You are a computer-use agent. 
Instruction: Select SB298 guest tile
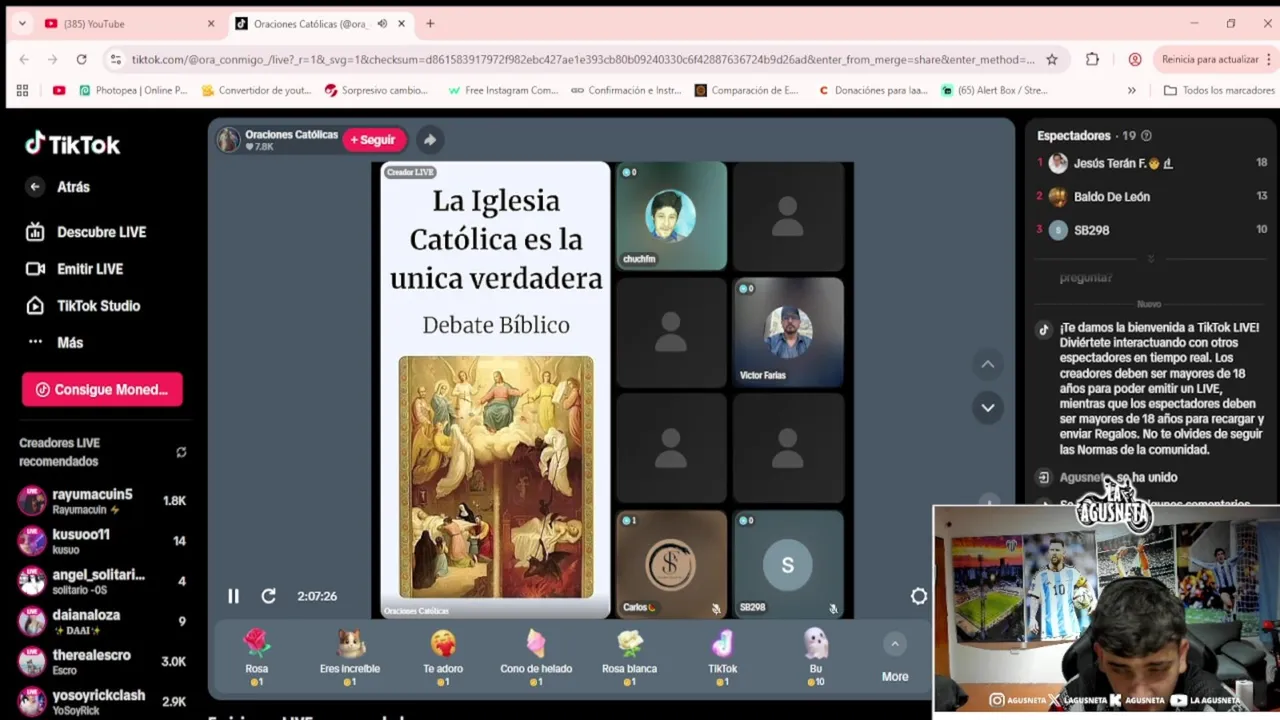pyautogui.click(x=788, y=564)
